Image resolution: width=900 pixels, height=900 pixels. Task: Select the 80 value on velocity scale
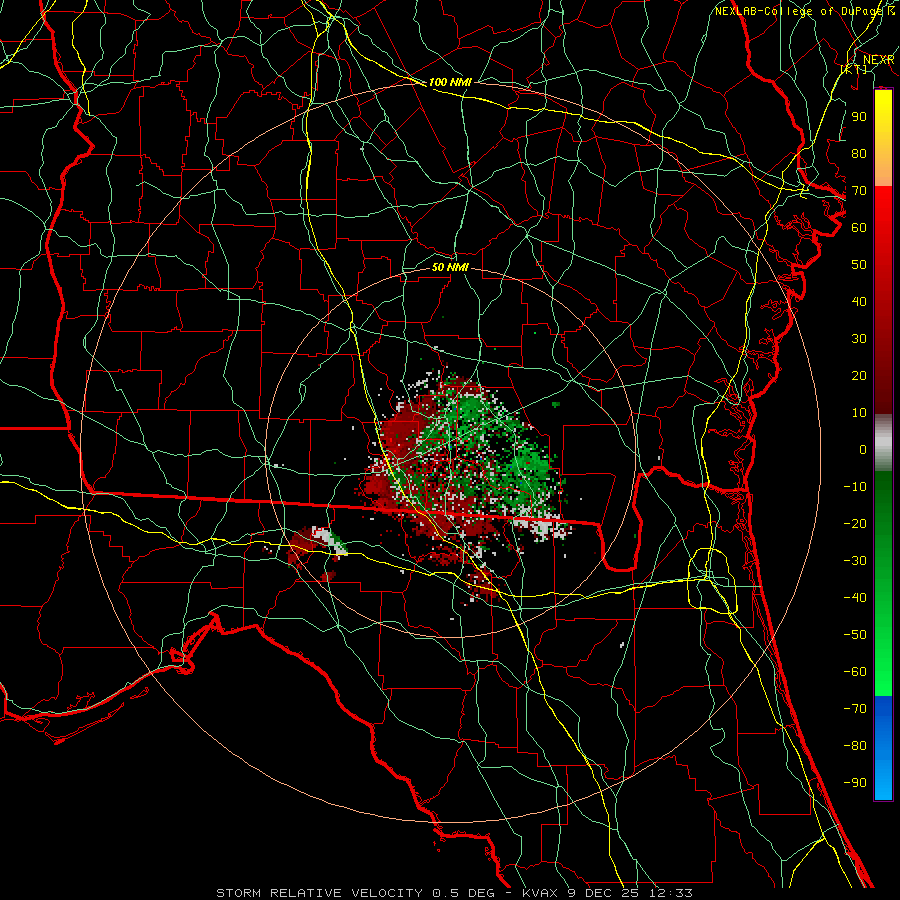(x=859, y=153)
